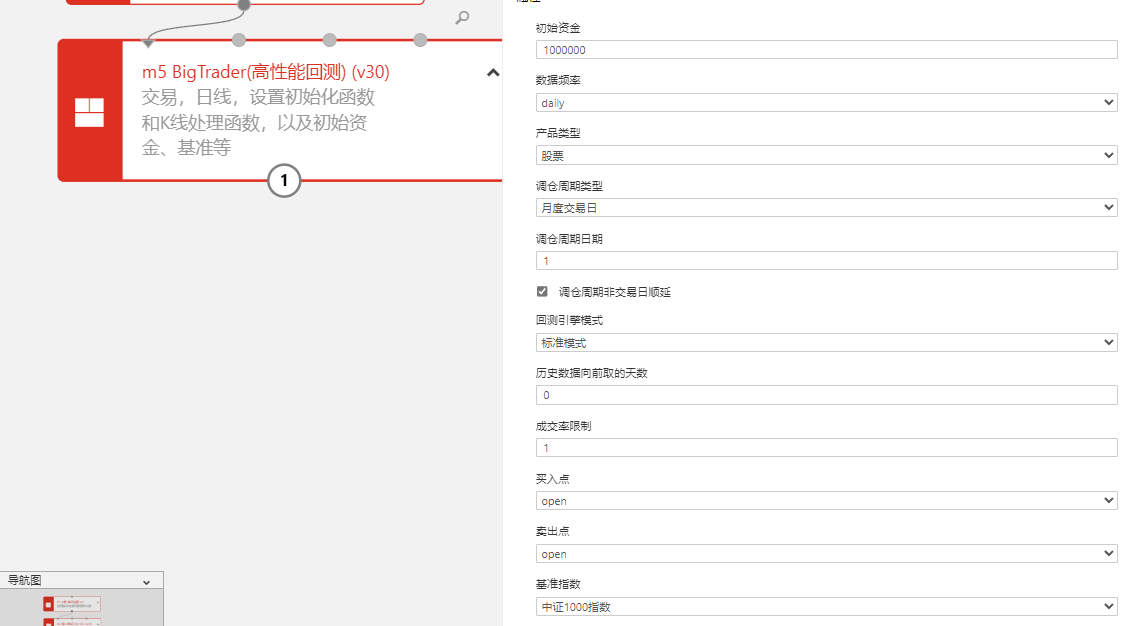Image resolution: width=1148 pixels, height=626 pixels.
Task: Open the 基准指数 dropdown
Action: [826, 606]
